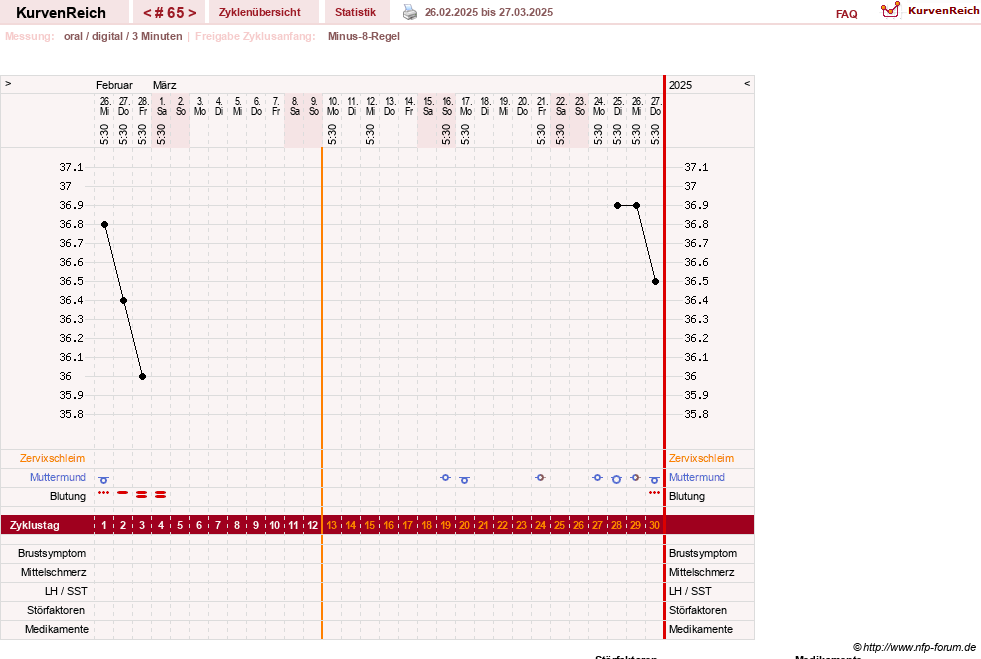The image size is (981, 659).
Task: Click cycle day number 12 in Zyklustag row
Action: (313, 525)
